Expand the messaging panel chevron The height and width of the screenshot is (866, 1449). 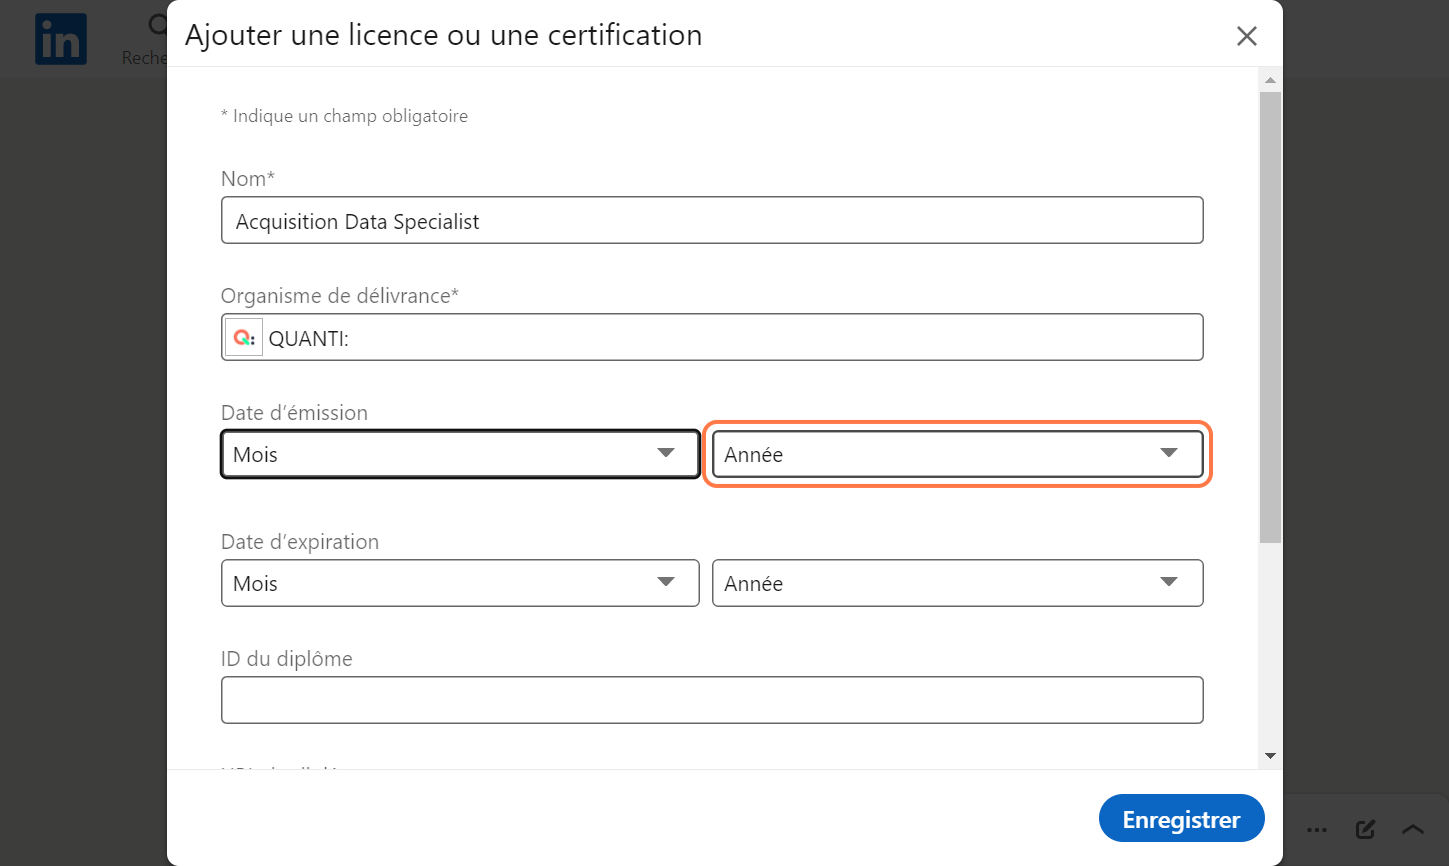point(1412,829)
